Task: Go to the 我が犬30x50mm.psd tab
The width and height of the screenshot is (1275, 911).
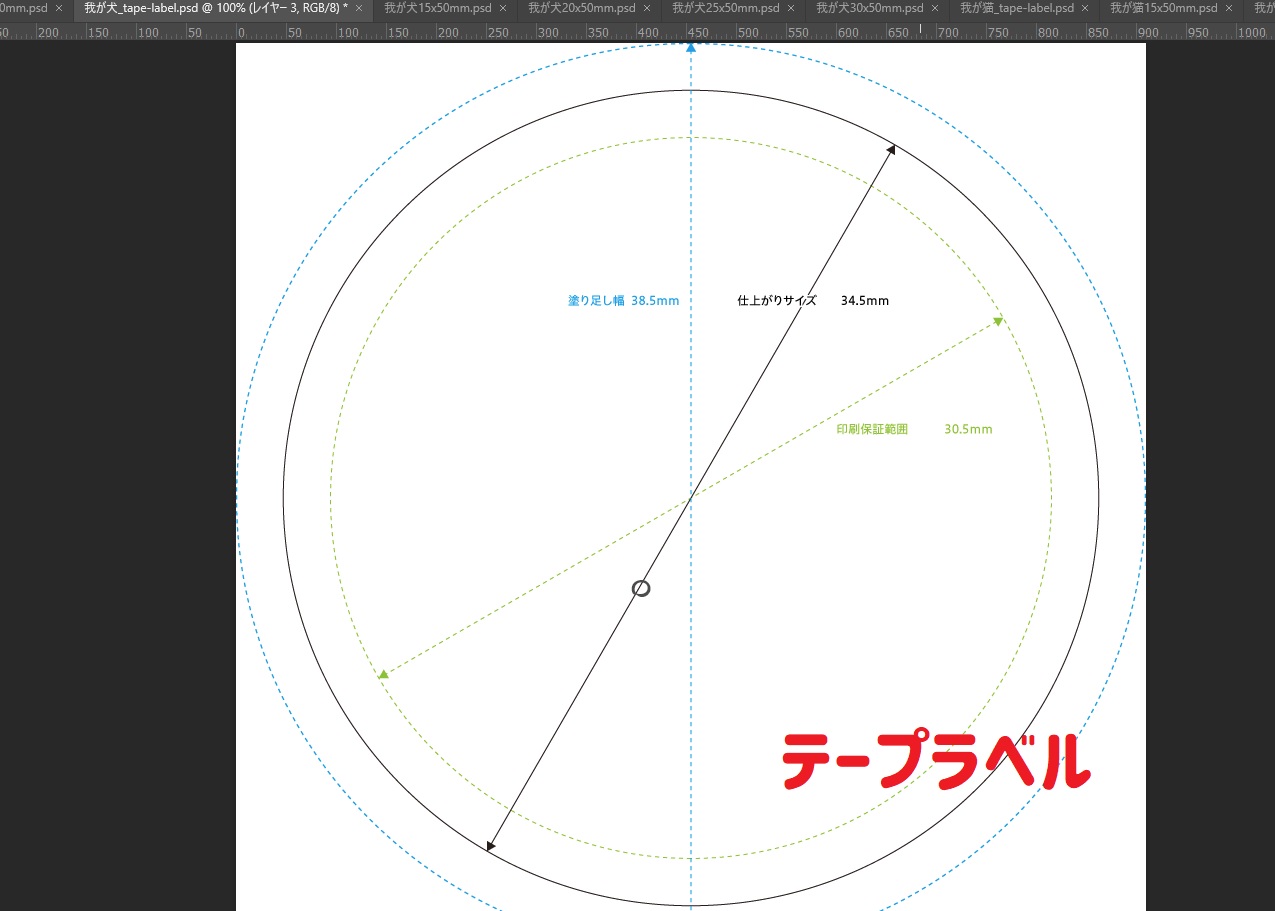Action: pos(869,8)
